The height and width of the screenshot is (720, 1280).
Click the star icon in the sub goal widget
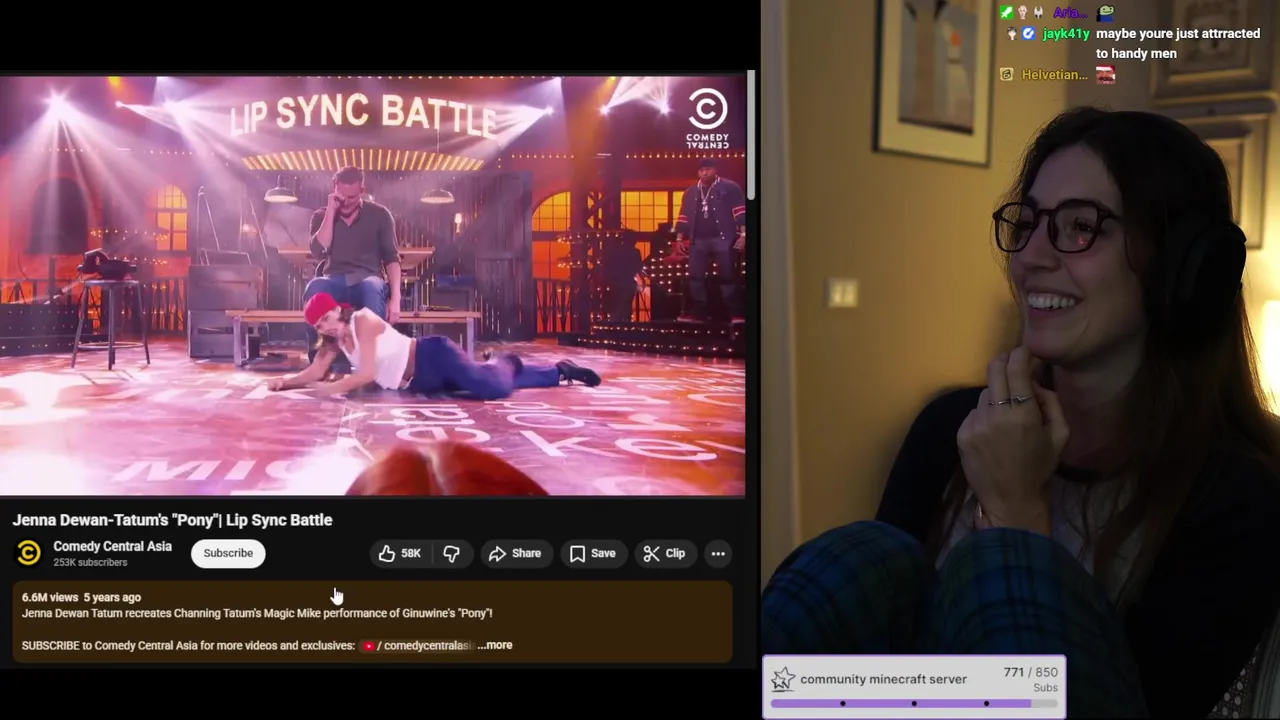click(x=783, y=680)
